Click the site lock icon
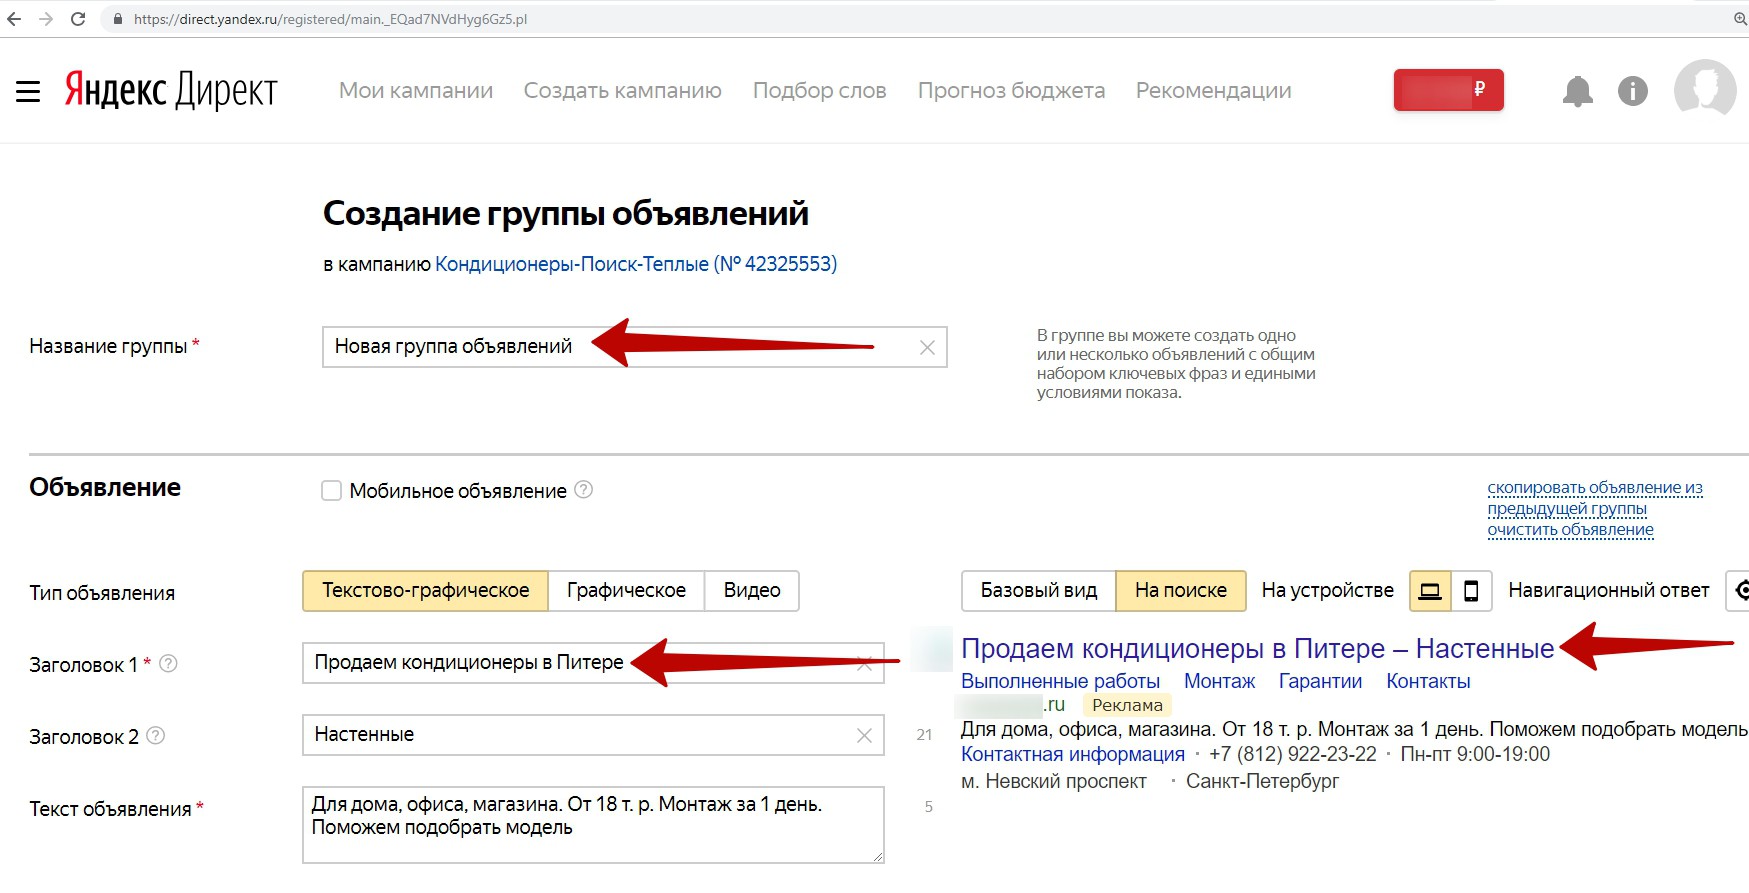The width and height of the screenshot is (1749, 893). click(117, 19)
